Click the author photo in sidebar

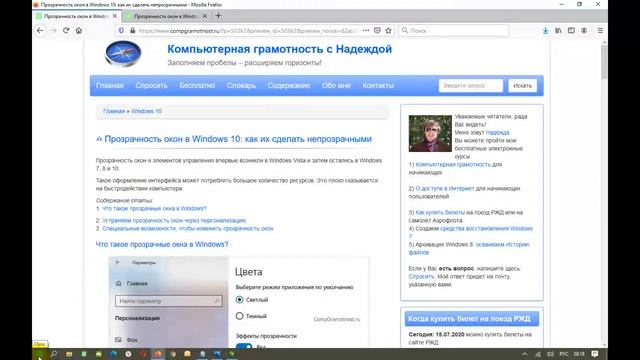[x=430, y=133]
